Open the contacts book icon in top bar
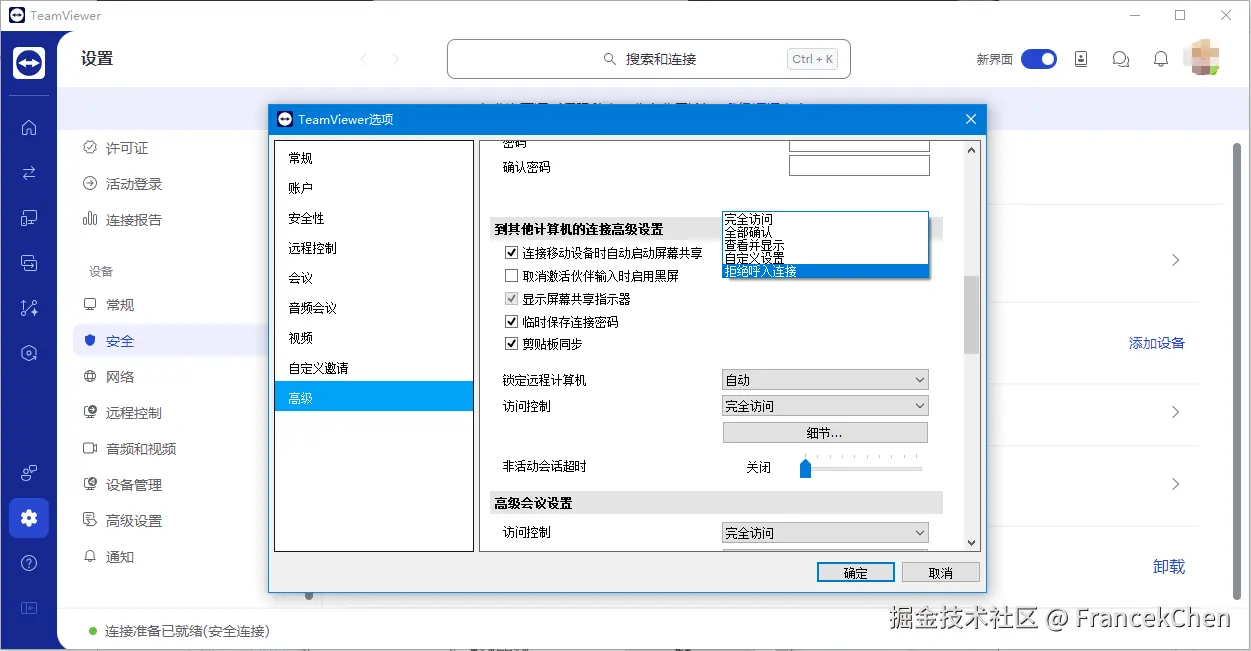1251x651 pixels. 1081,59
